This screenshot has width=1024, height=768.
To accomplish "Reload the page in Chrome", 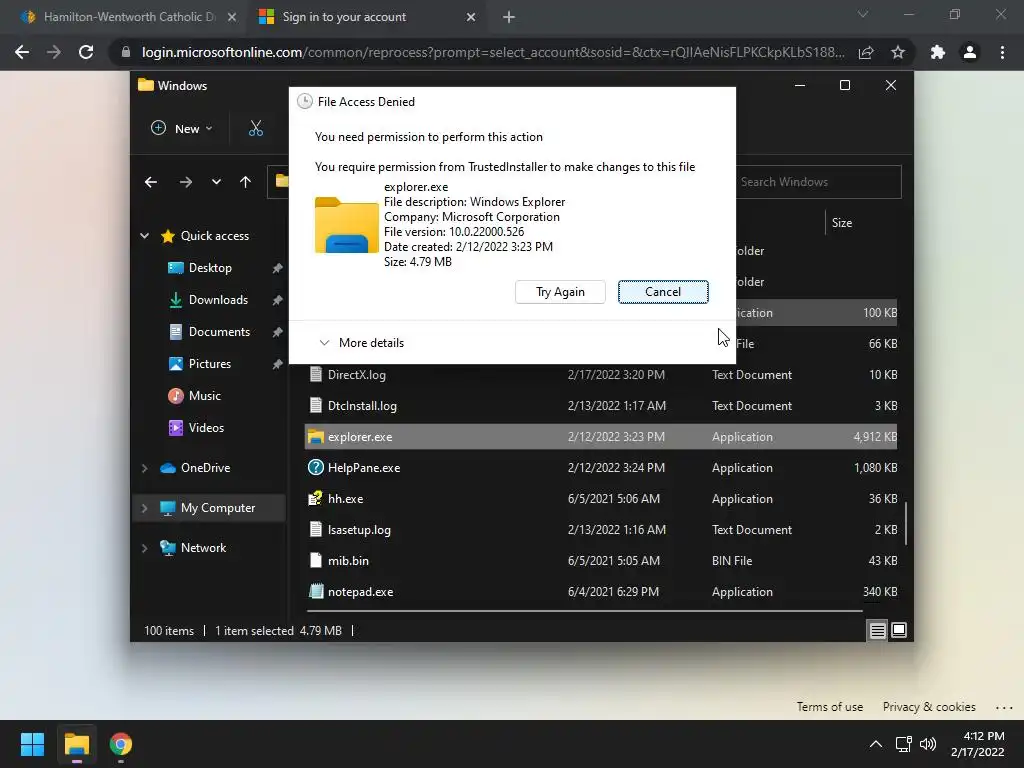I will point(86,52).
